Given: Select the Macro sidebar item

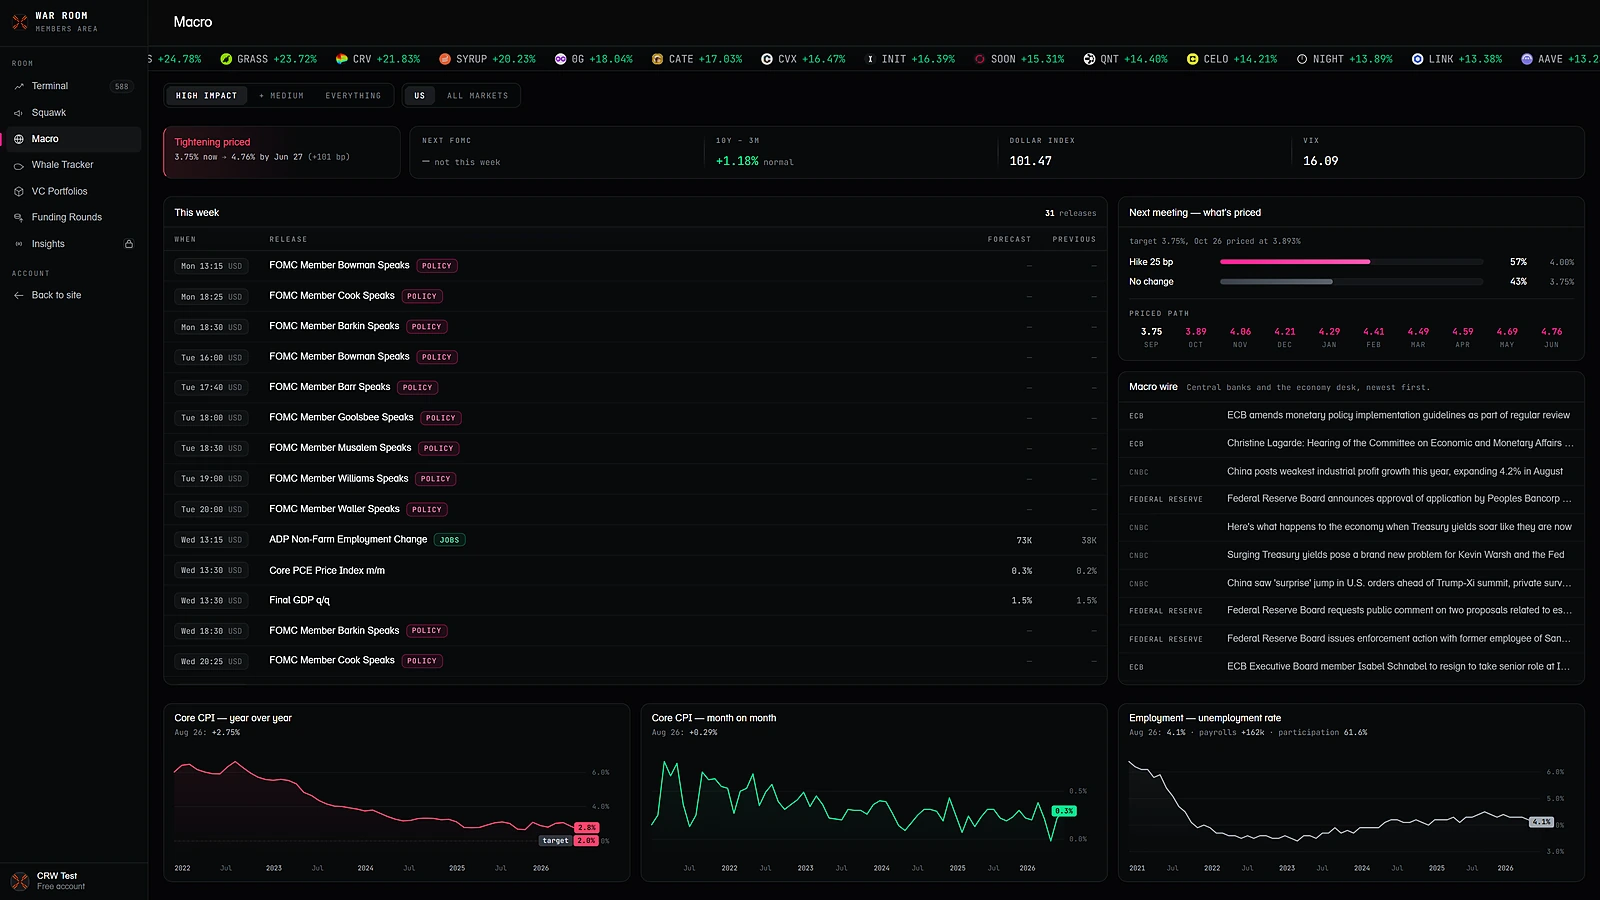Looking at the screenshot, I should tap(73, 139).
